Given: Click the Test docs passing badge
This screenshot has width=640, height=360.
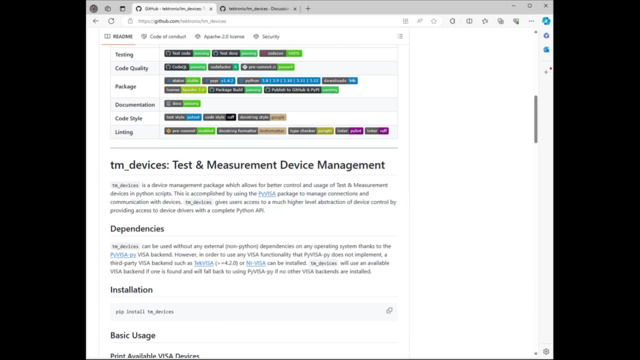Looking at the screenshot, I should tap(235, 53).
